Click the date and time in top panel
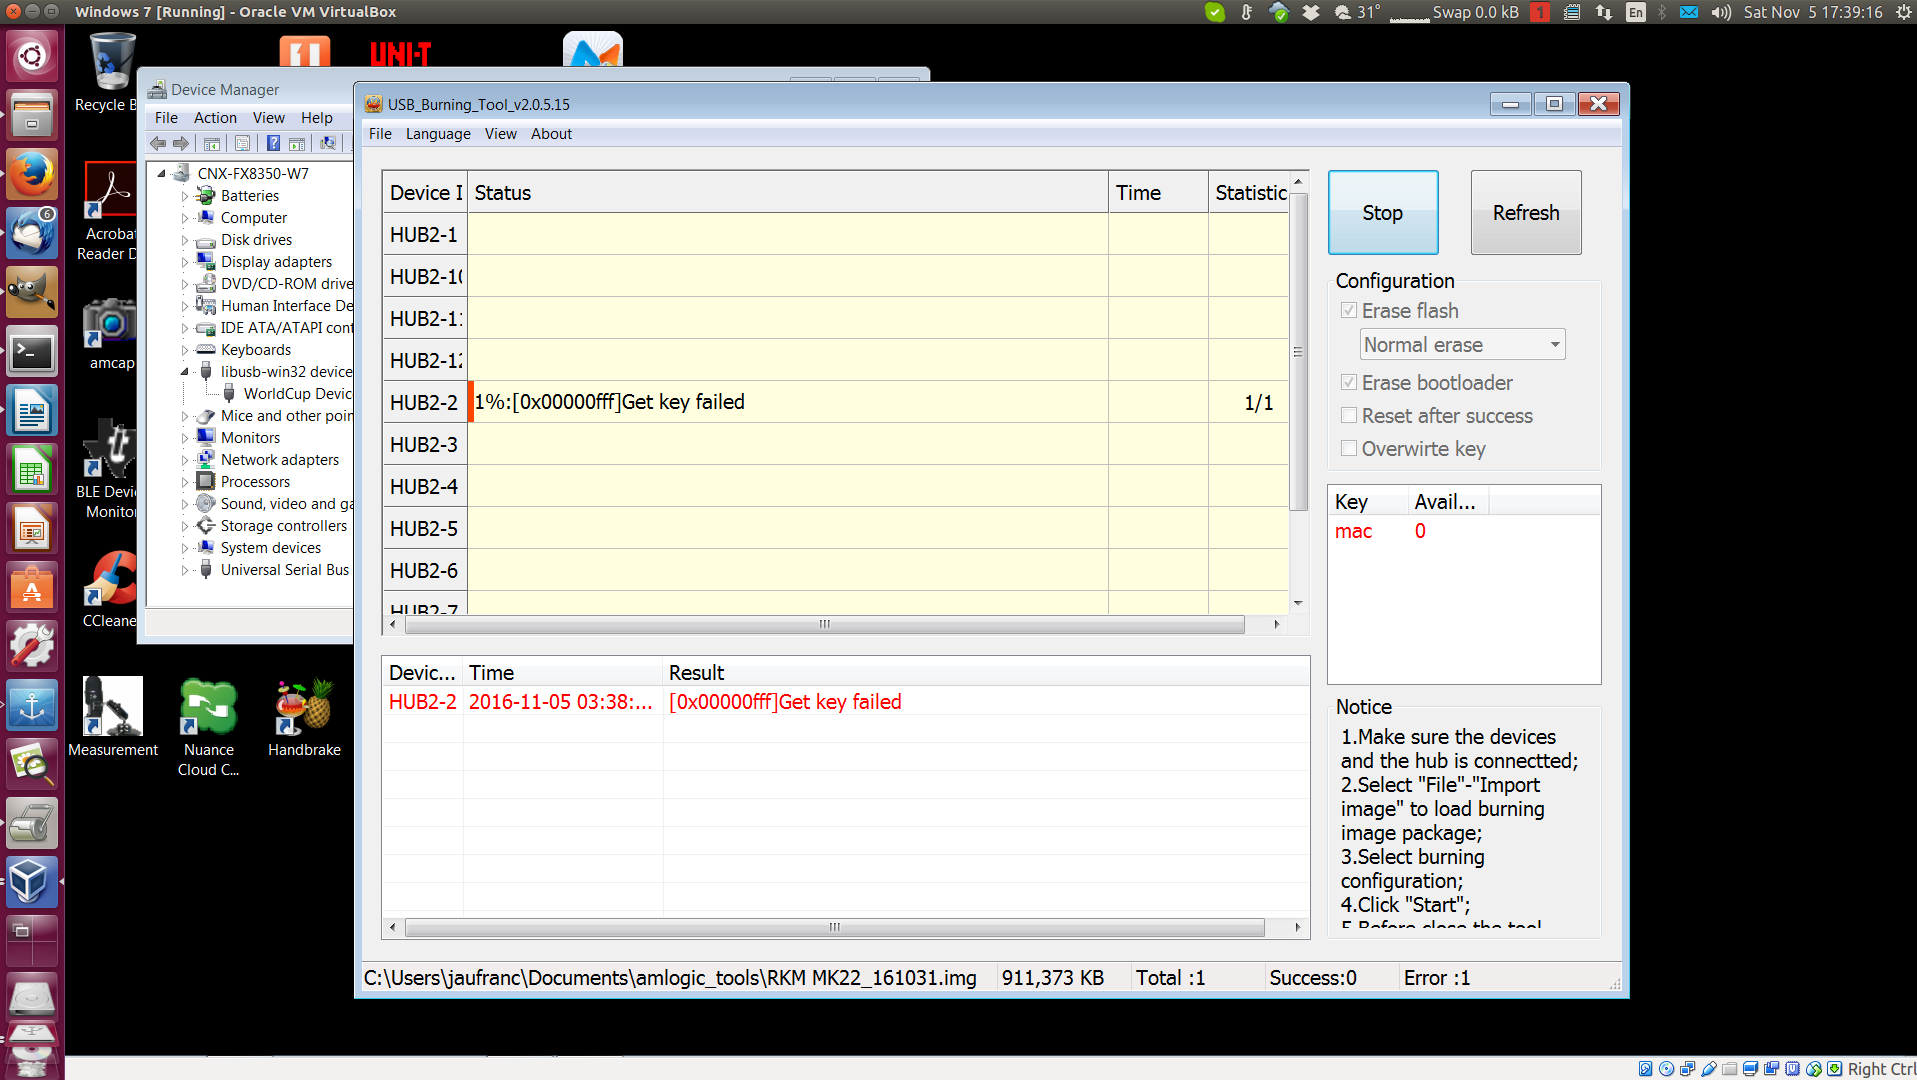This screenshot has width=1917, height=1080. coord(1813,12)
